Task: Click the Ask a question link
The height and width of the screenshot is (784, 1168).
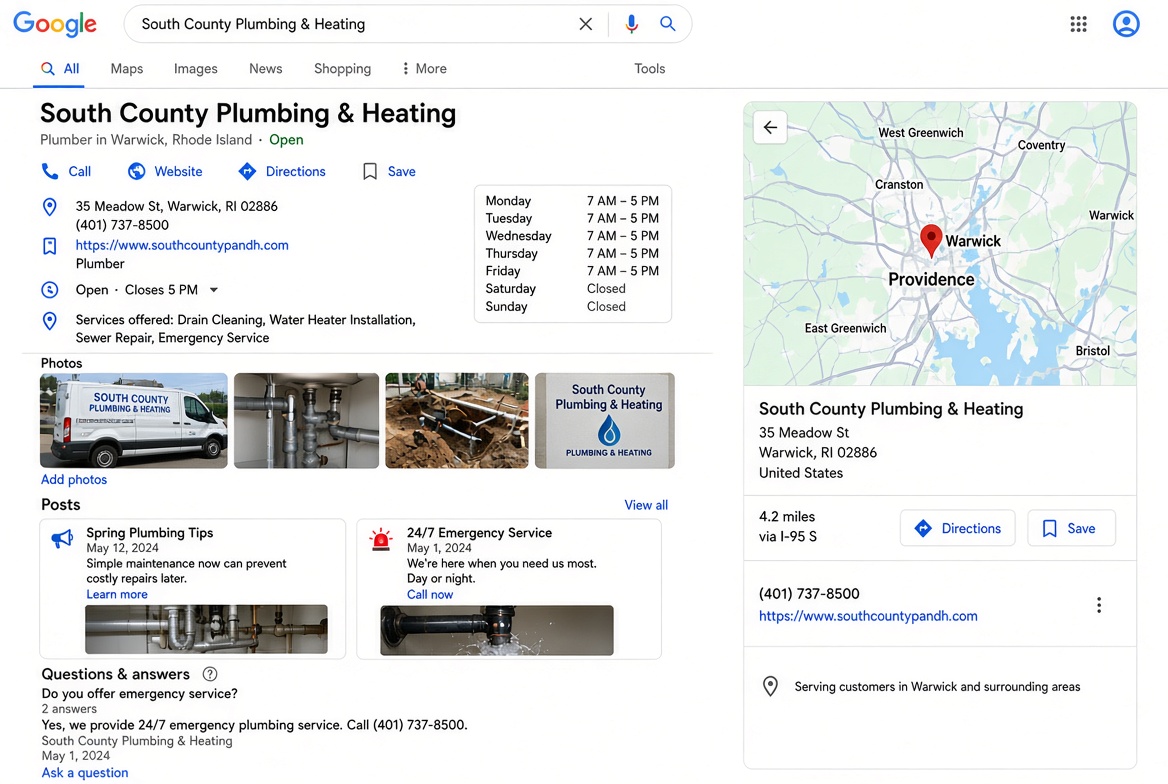Action: point(85,773)
